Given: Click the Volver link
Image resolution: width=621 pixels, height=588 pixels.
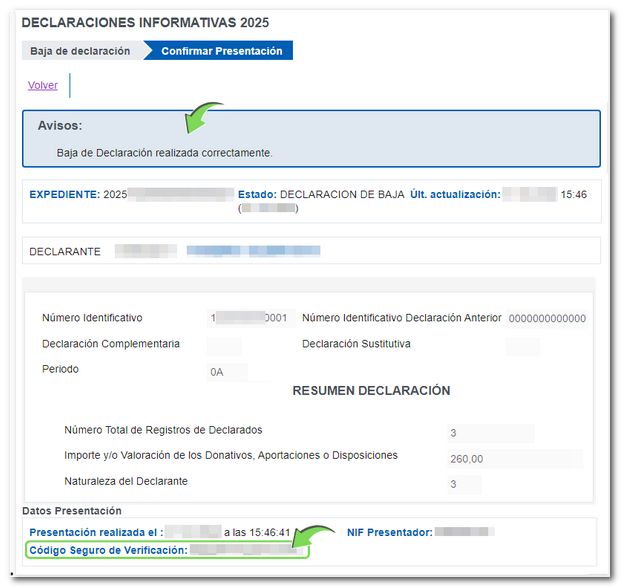Looking at the screenshot, I should [43, 86].
